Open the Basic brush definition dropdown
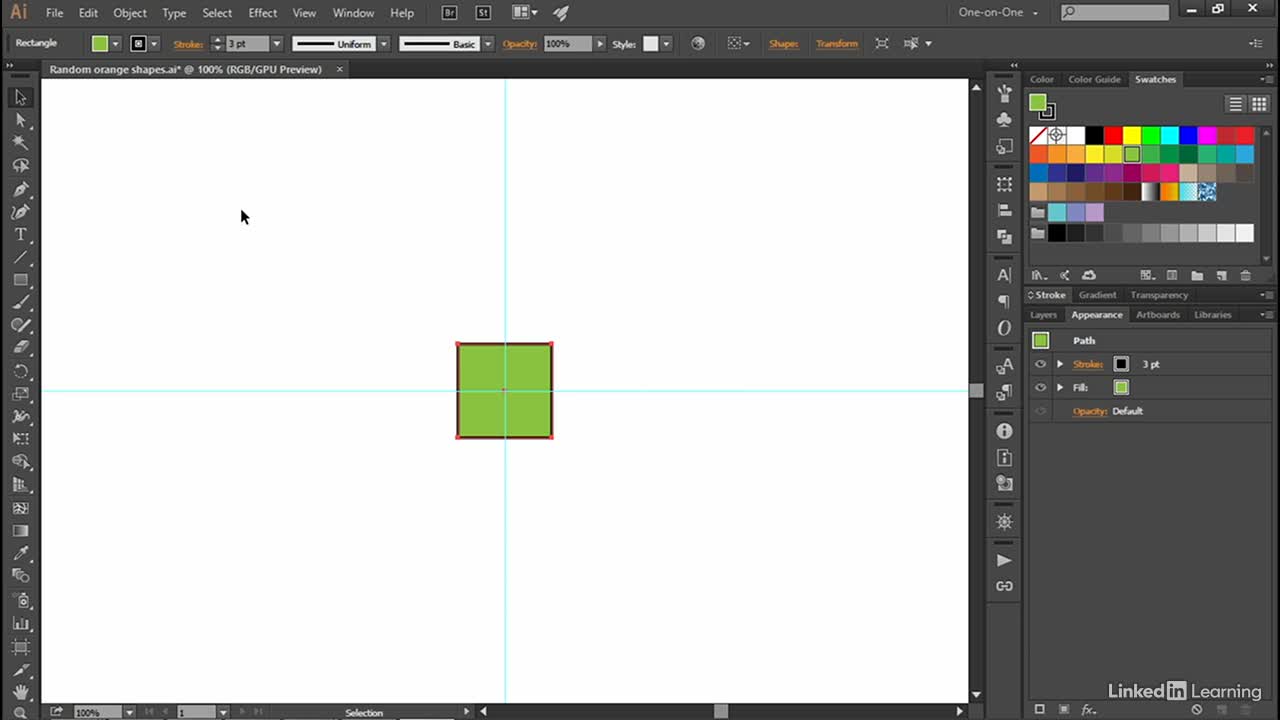This screenshot has width=1280, height=720. 488,44
